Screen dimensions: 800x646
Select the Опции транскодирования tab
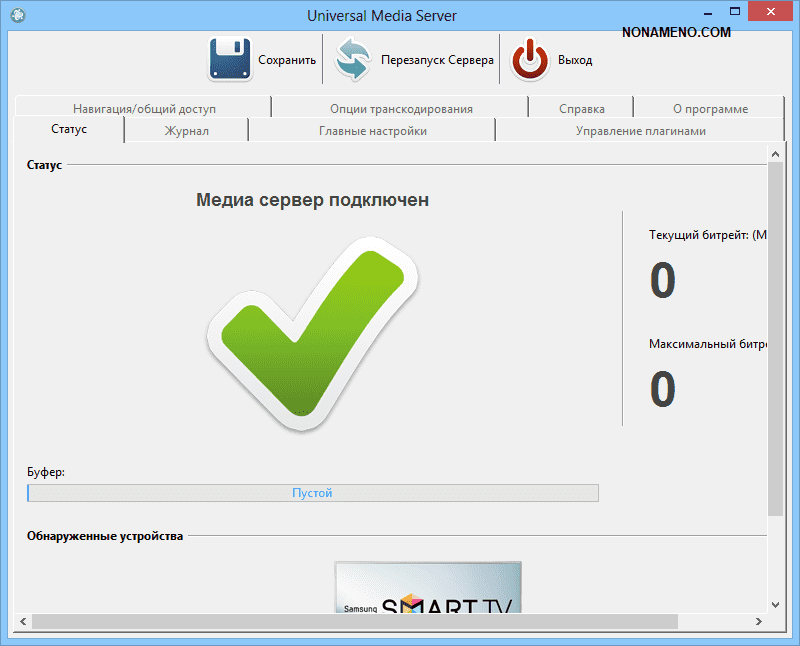(x=400, y=108)
